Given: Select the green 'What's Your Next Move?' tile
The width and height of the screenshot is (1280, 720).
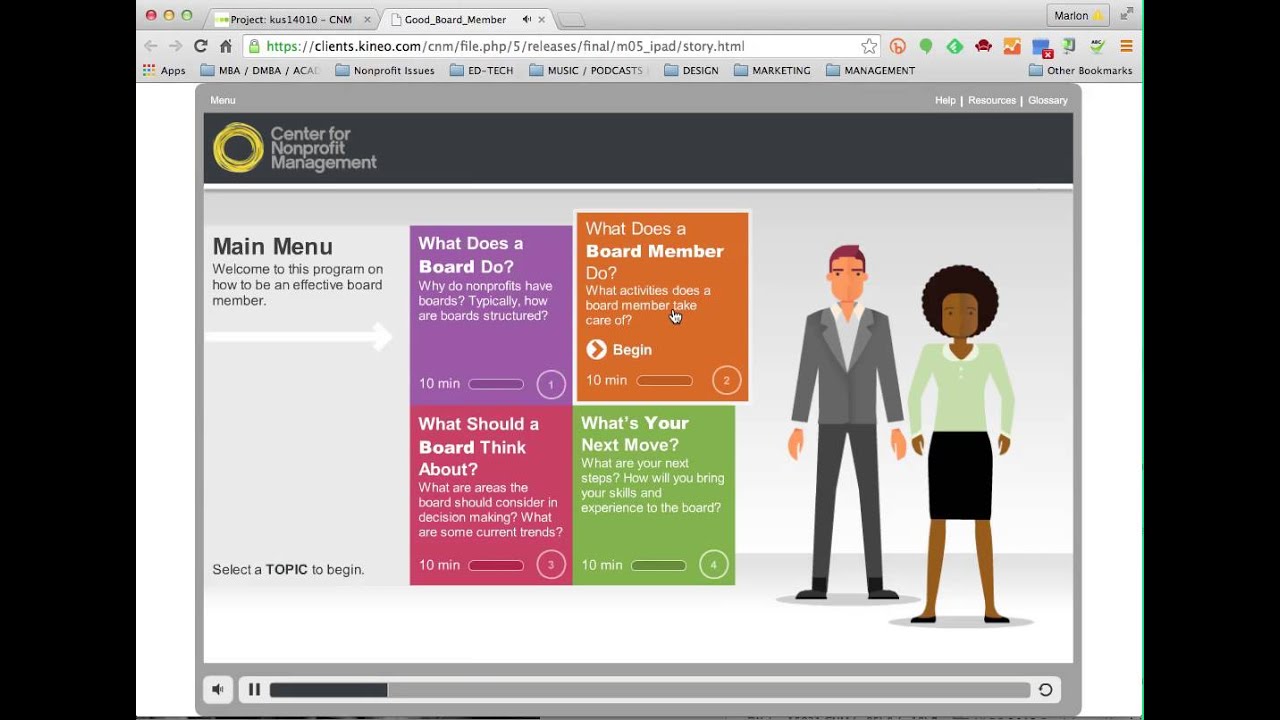Looking at the screenshot, I should click(x=654, y=495).
